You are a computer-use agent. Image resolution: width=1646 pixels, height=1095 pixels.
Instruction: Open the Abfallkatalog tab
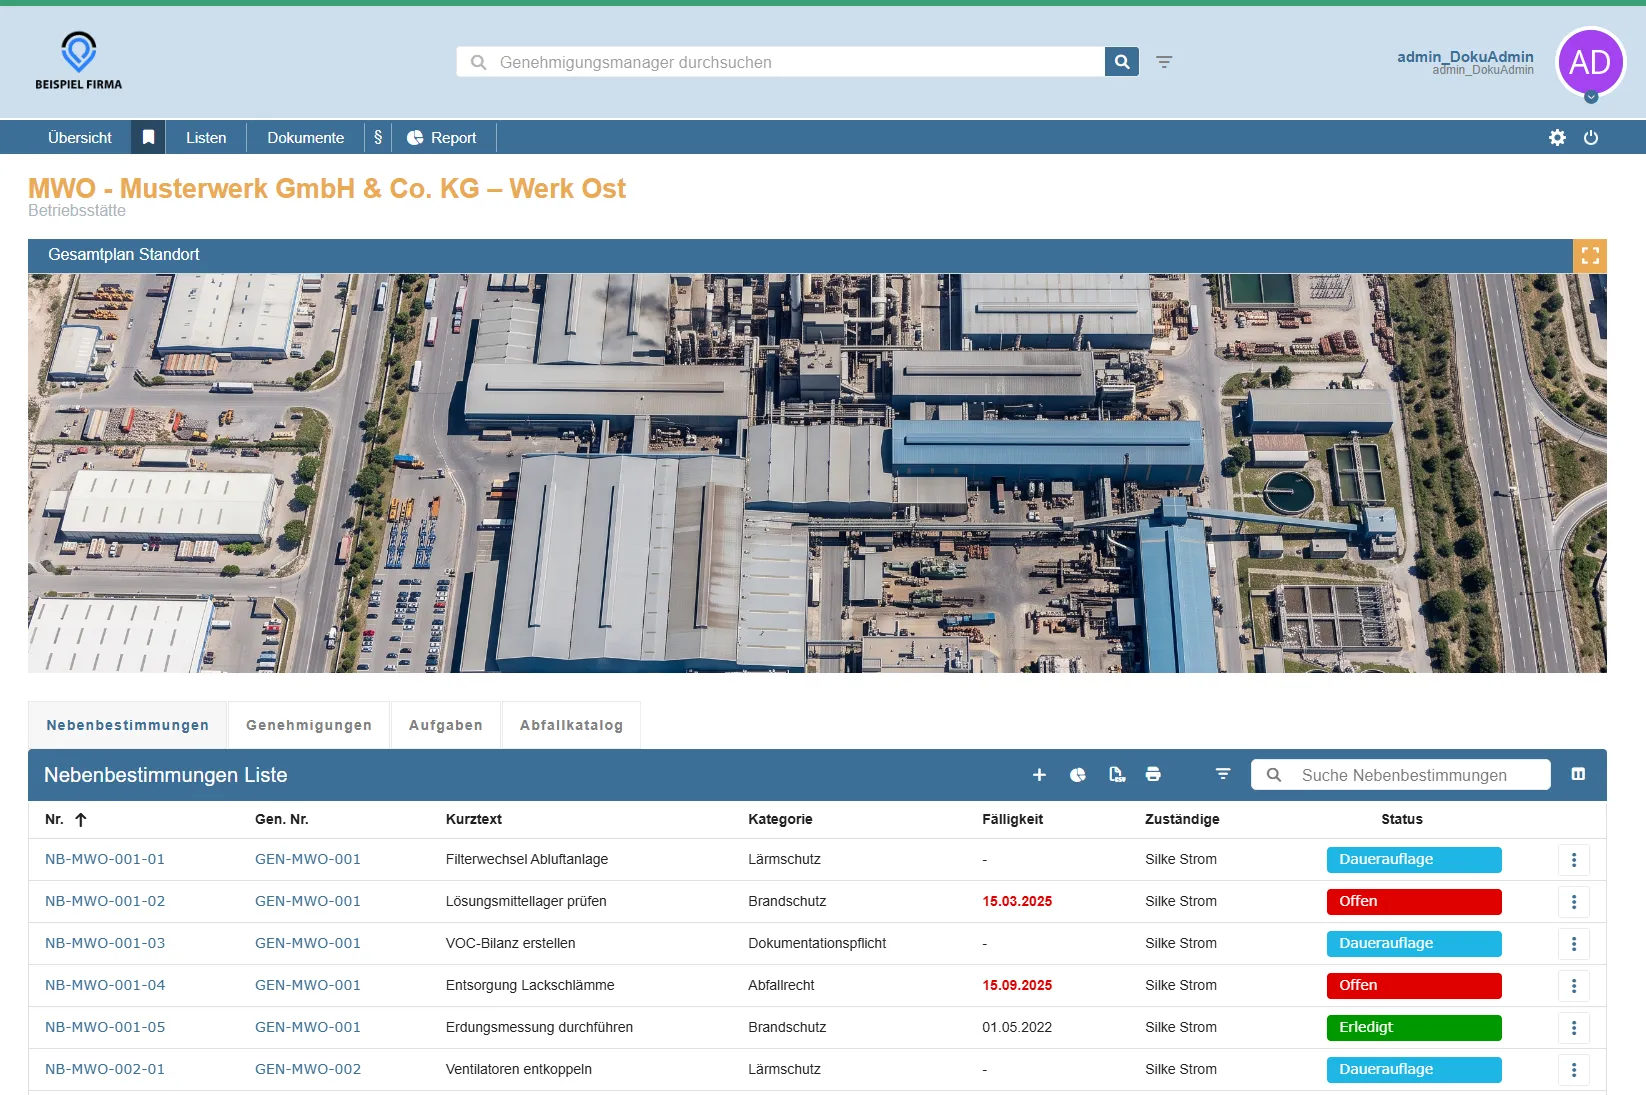tap(571, 726)
